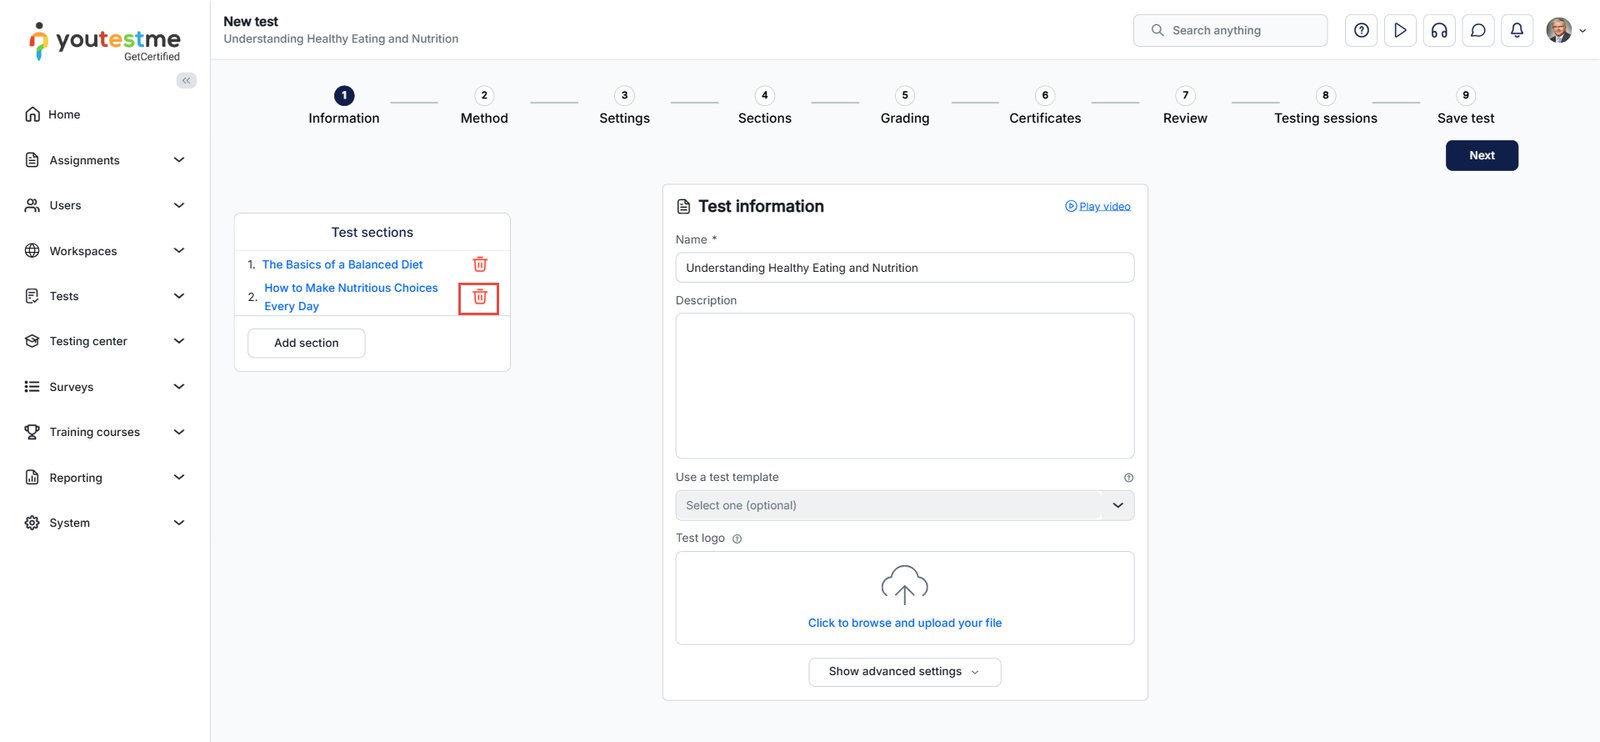Click the Next button
1600x742 pixels.
tap(1481, 155)
